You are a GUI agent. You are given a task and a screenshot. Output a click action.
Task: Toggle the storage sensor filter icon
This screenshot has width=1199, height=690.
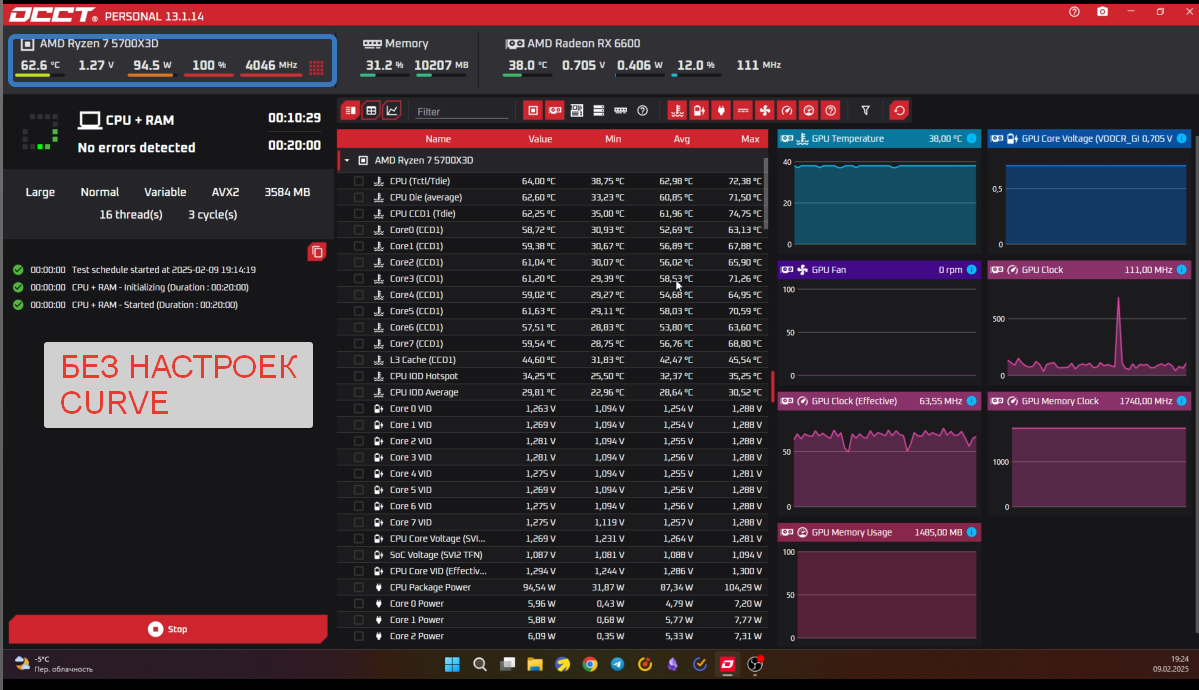pyautogui.click(x=599, y=111)
